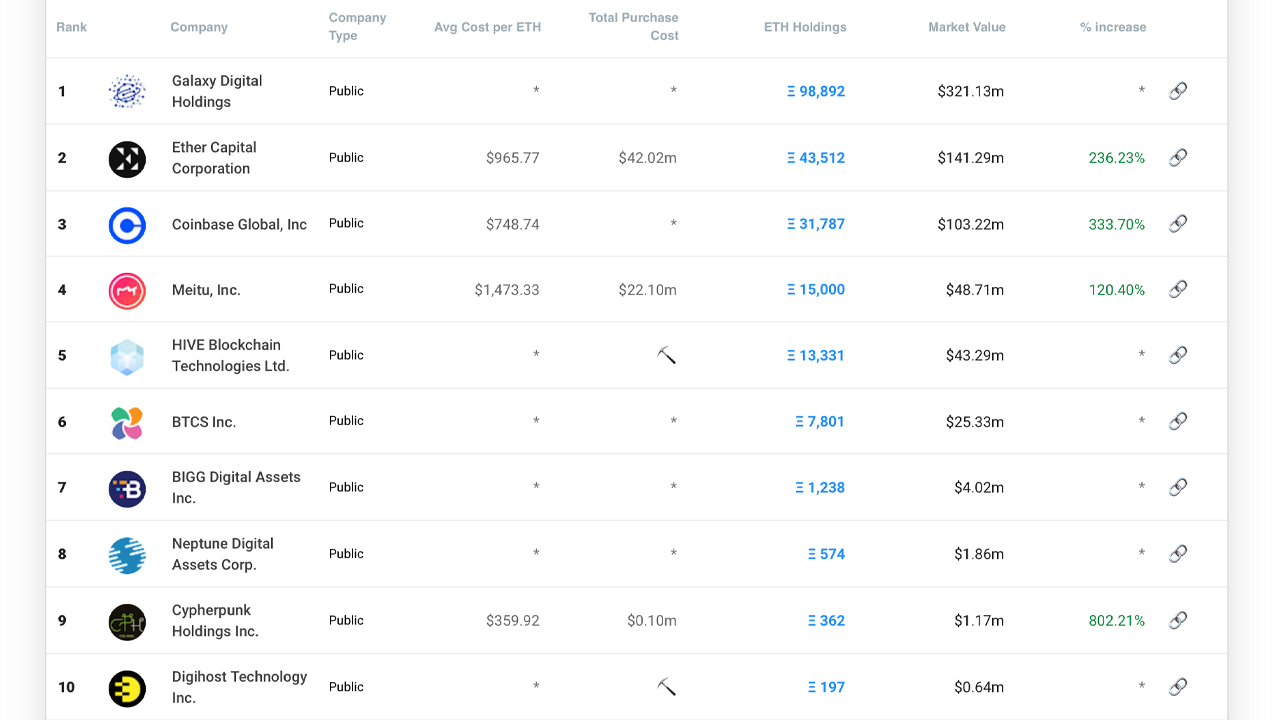Sort by the Market Value header
Screen dimensions: 1280x720
click(967, 27)
